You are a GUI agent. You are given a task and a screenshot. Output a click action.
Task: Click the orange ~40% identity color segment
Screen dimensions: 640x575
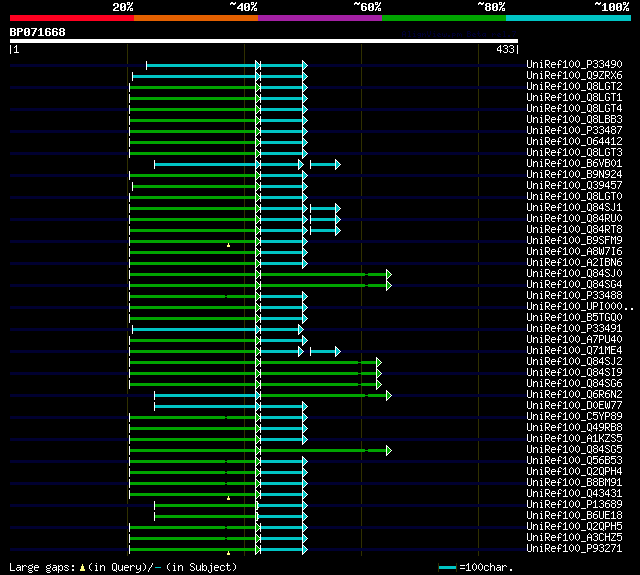tap(196, 18)
